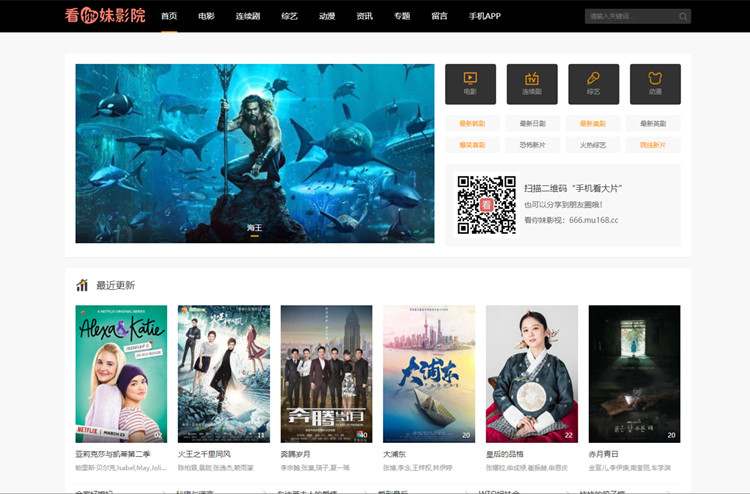This screenshot has width=750, height=494.
Task: Open the 海王 Aquaman banner image
Action: [x=255, y=153]
